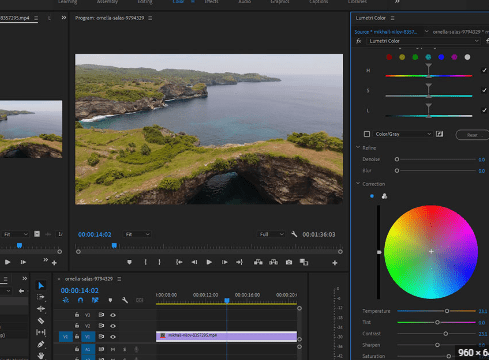The height and width of the screenshot is (360, 489).
Task: Play the Source monitor clip
Action: (x=7, y=262)
